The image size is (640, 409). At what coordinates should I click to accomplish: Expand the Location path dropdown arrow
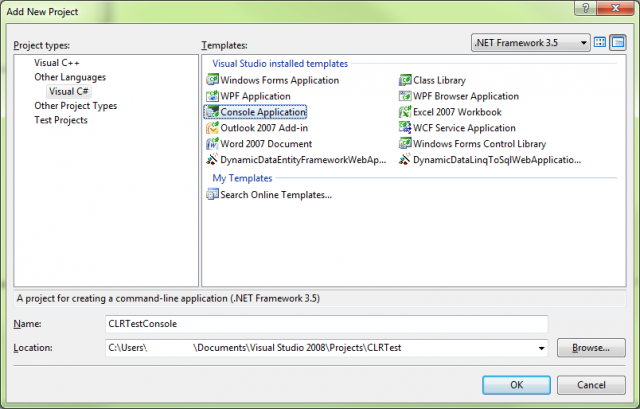click(x=541, y=348)
